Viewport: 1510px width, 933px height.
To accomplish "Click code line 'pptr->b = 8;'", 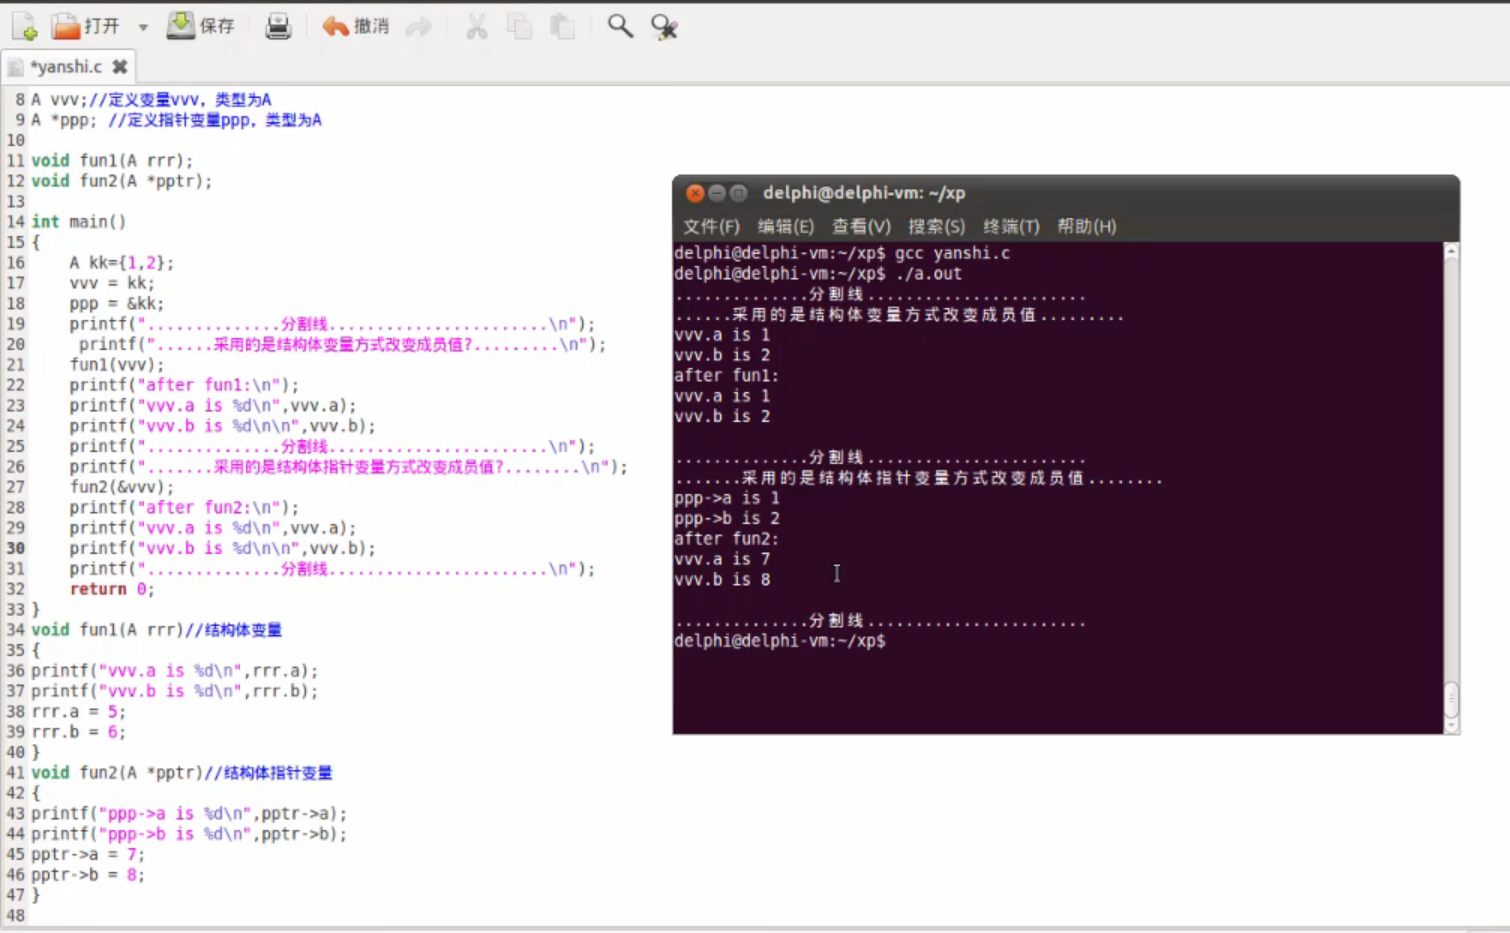I will coord(88,875).
